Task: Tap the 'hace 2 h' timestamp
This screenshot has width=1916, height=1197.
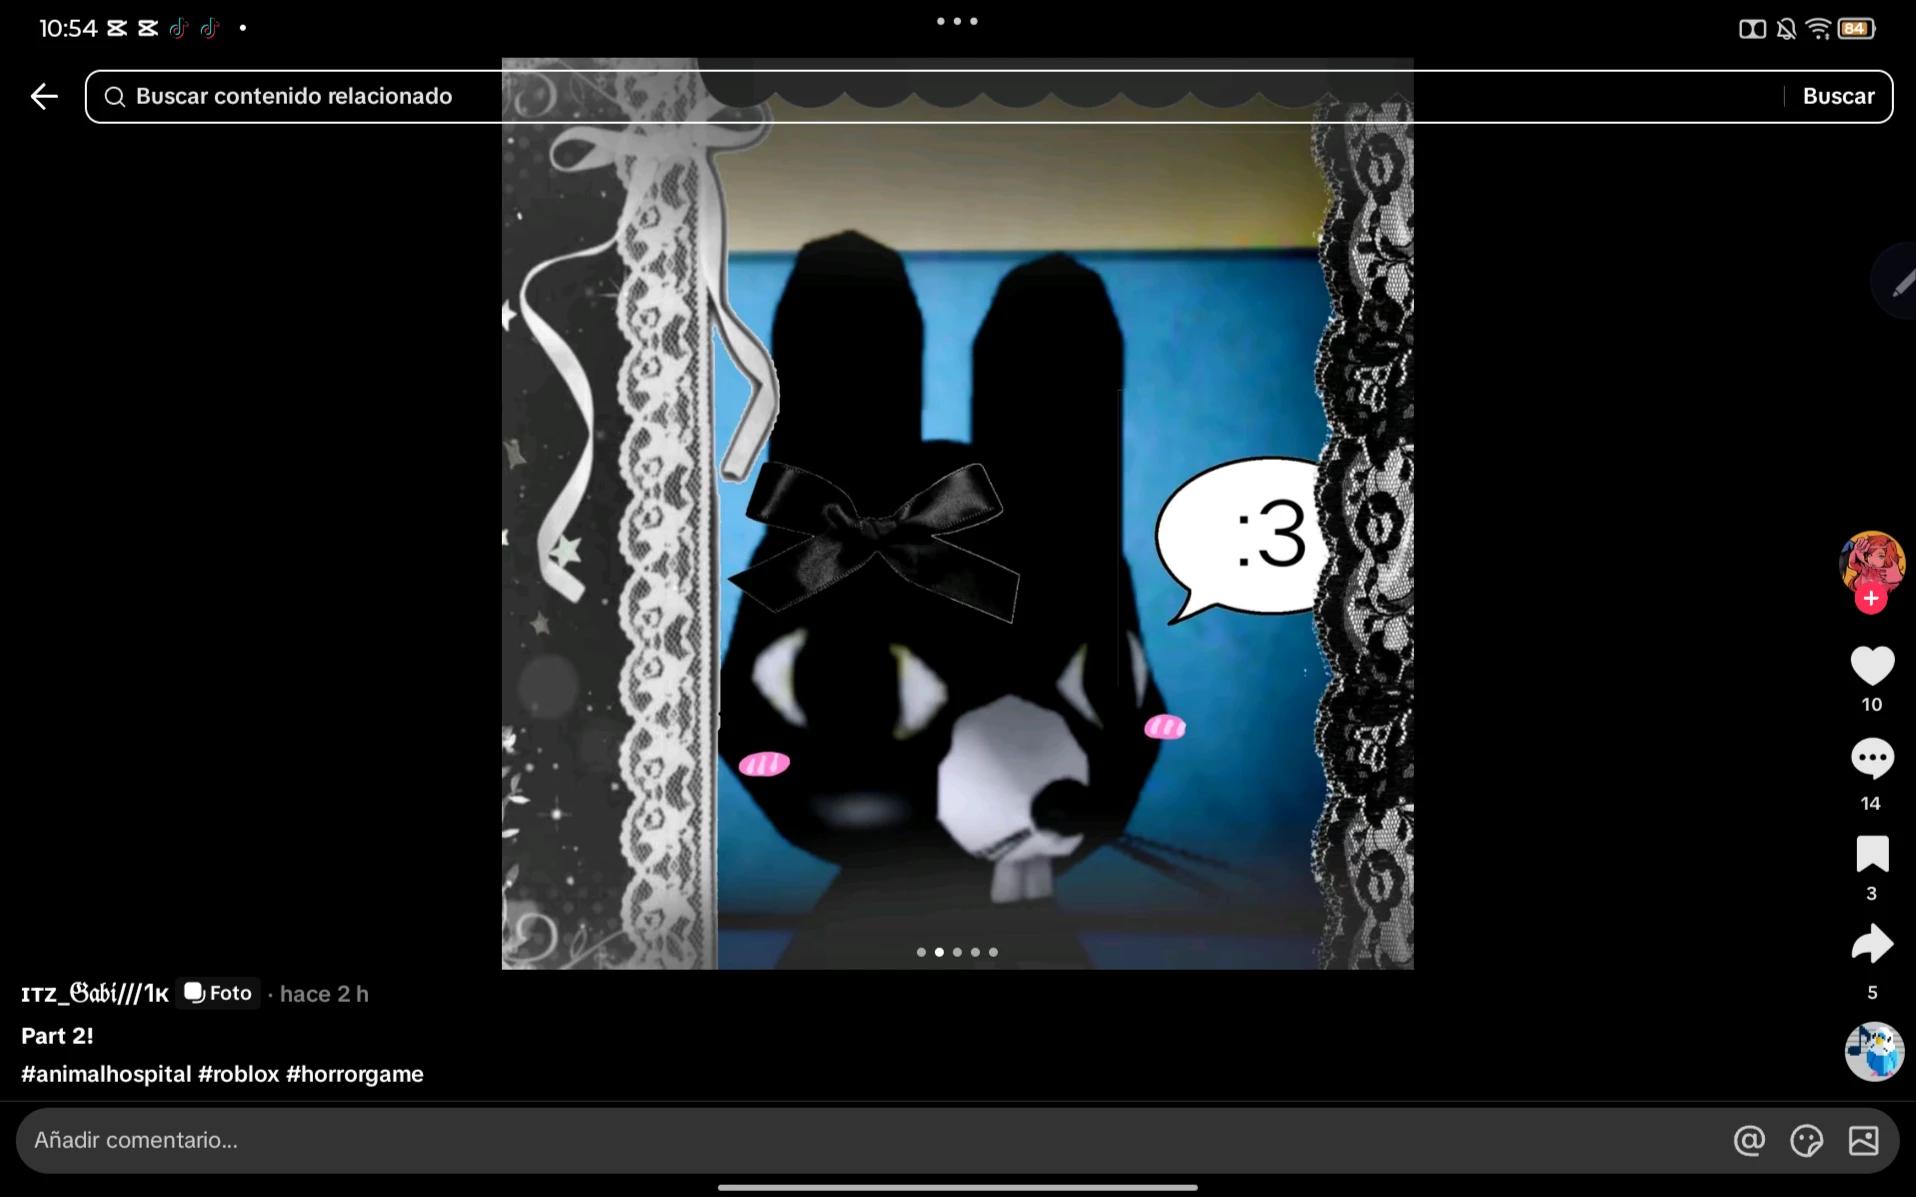Action: coord(324,994)
